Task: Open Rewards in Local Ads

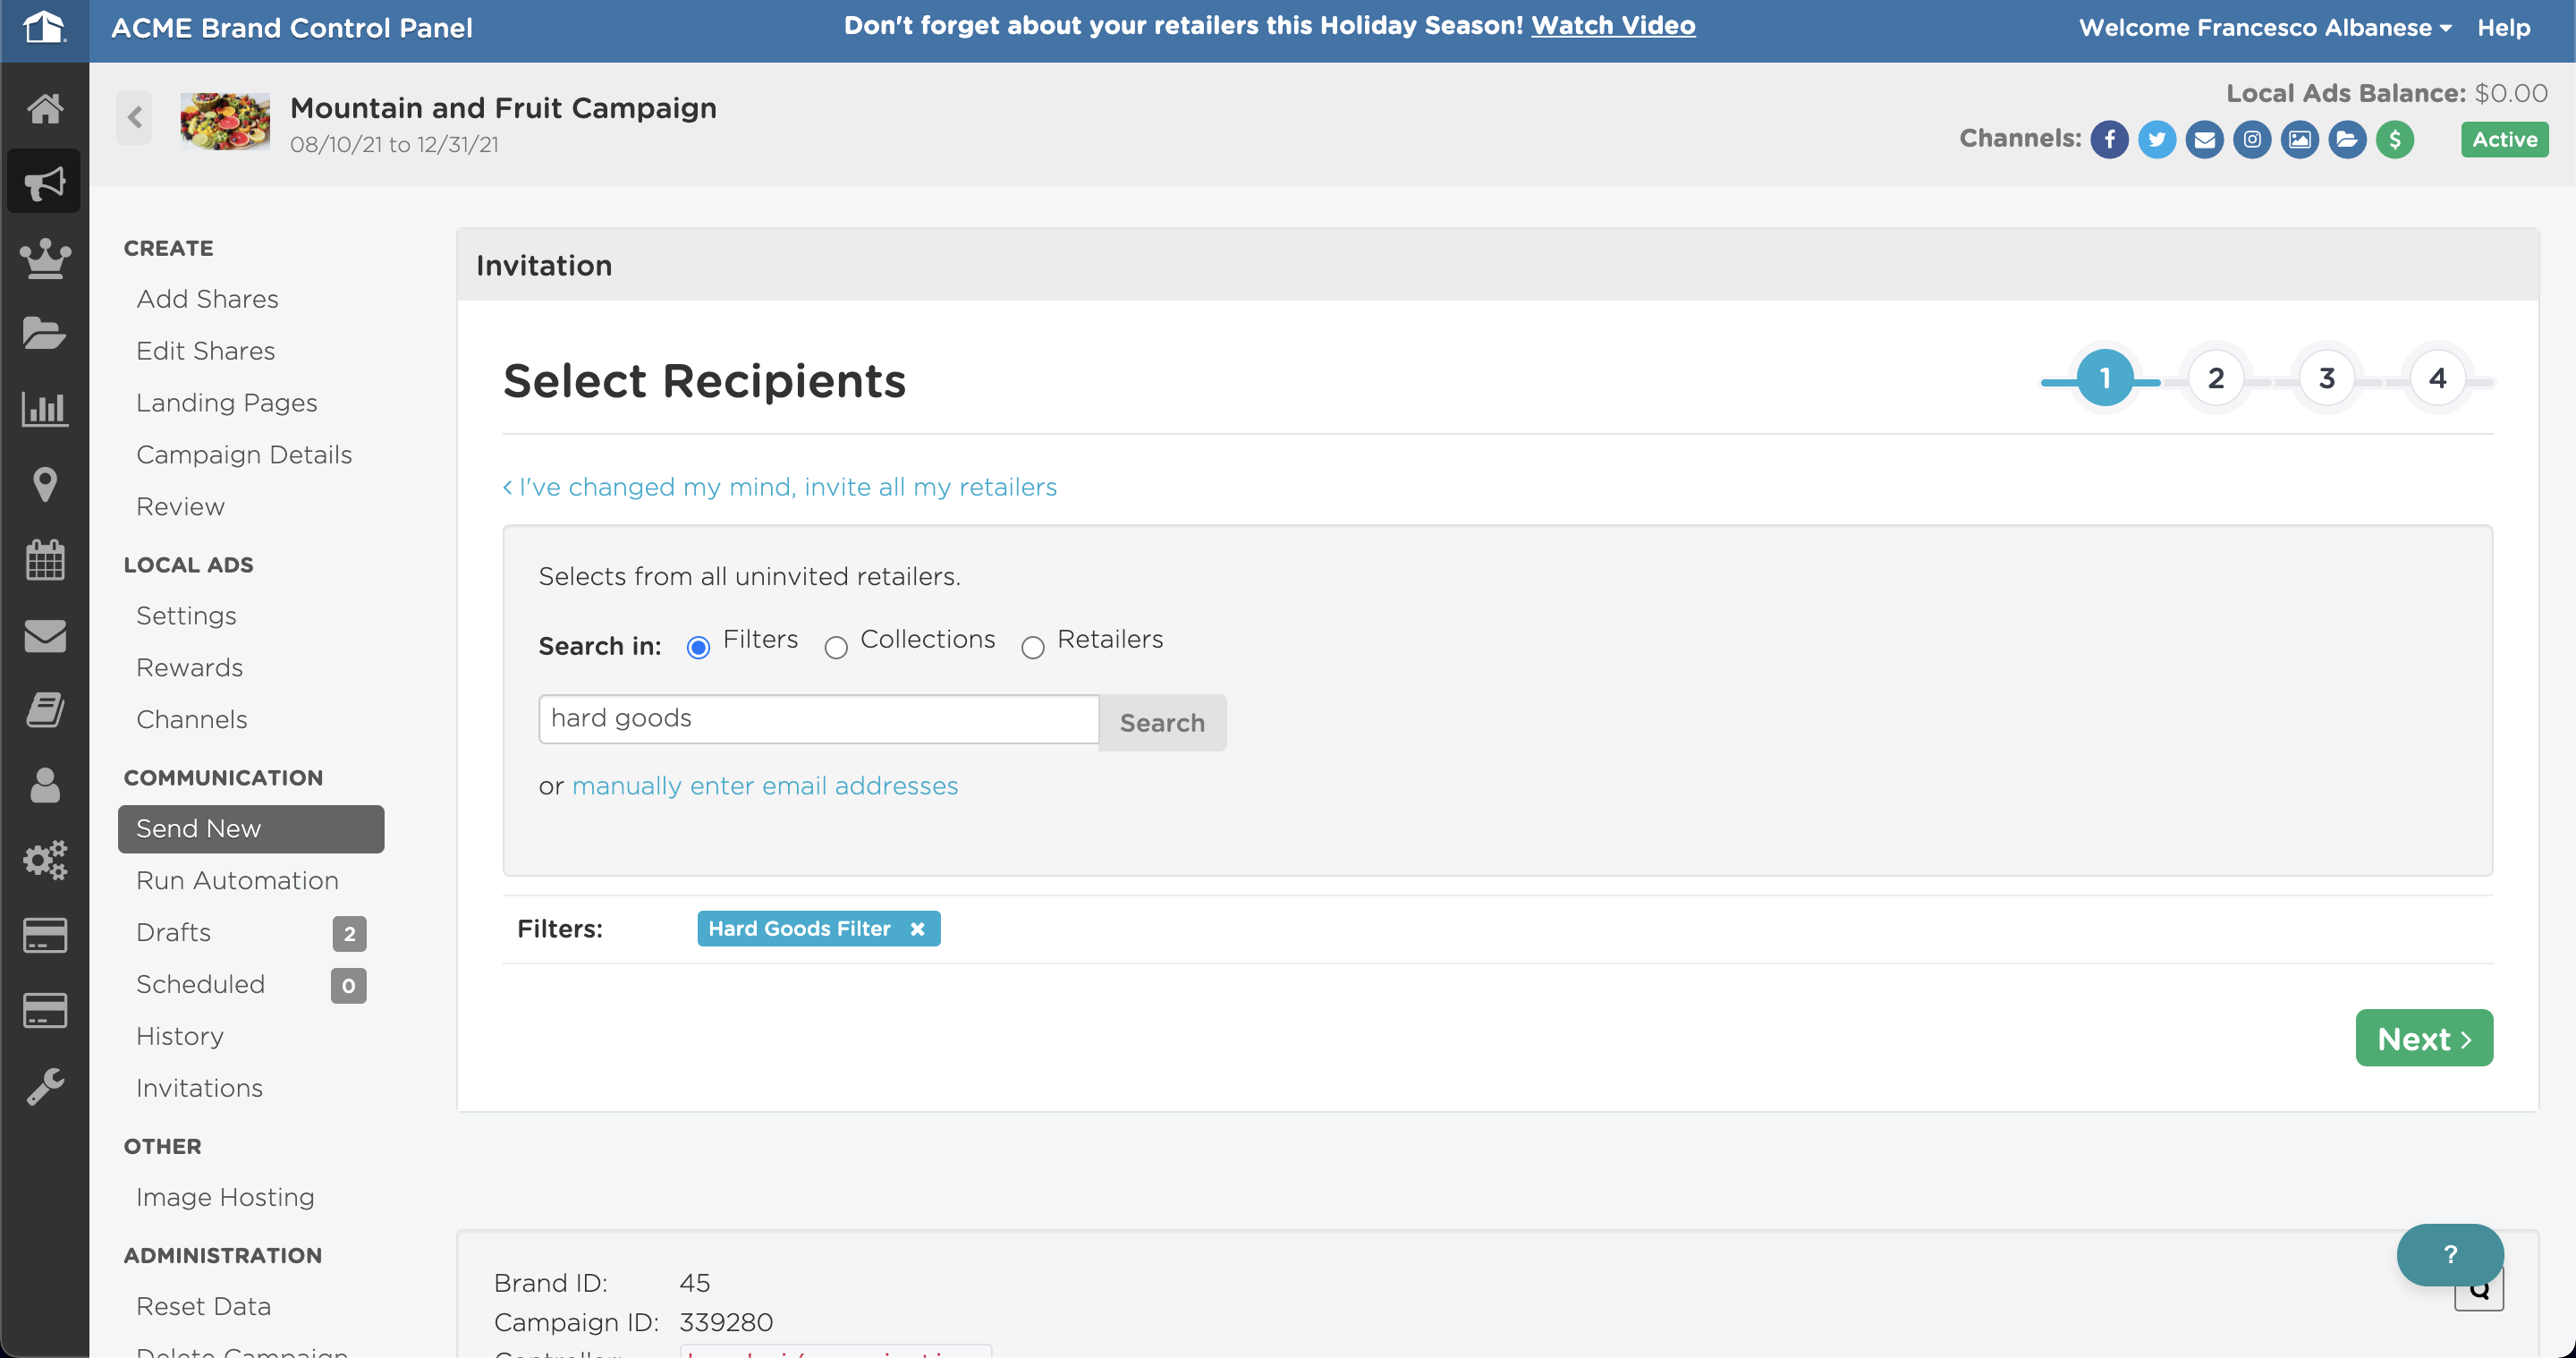Action: point(189,668)
